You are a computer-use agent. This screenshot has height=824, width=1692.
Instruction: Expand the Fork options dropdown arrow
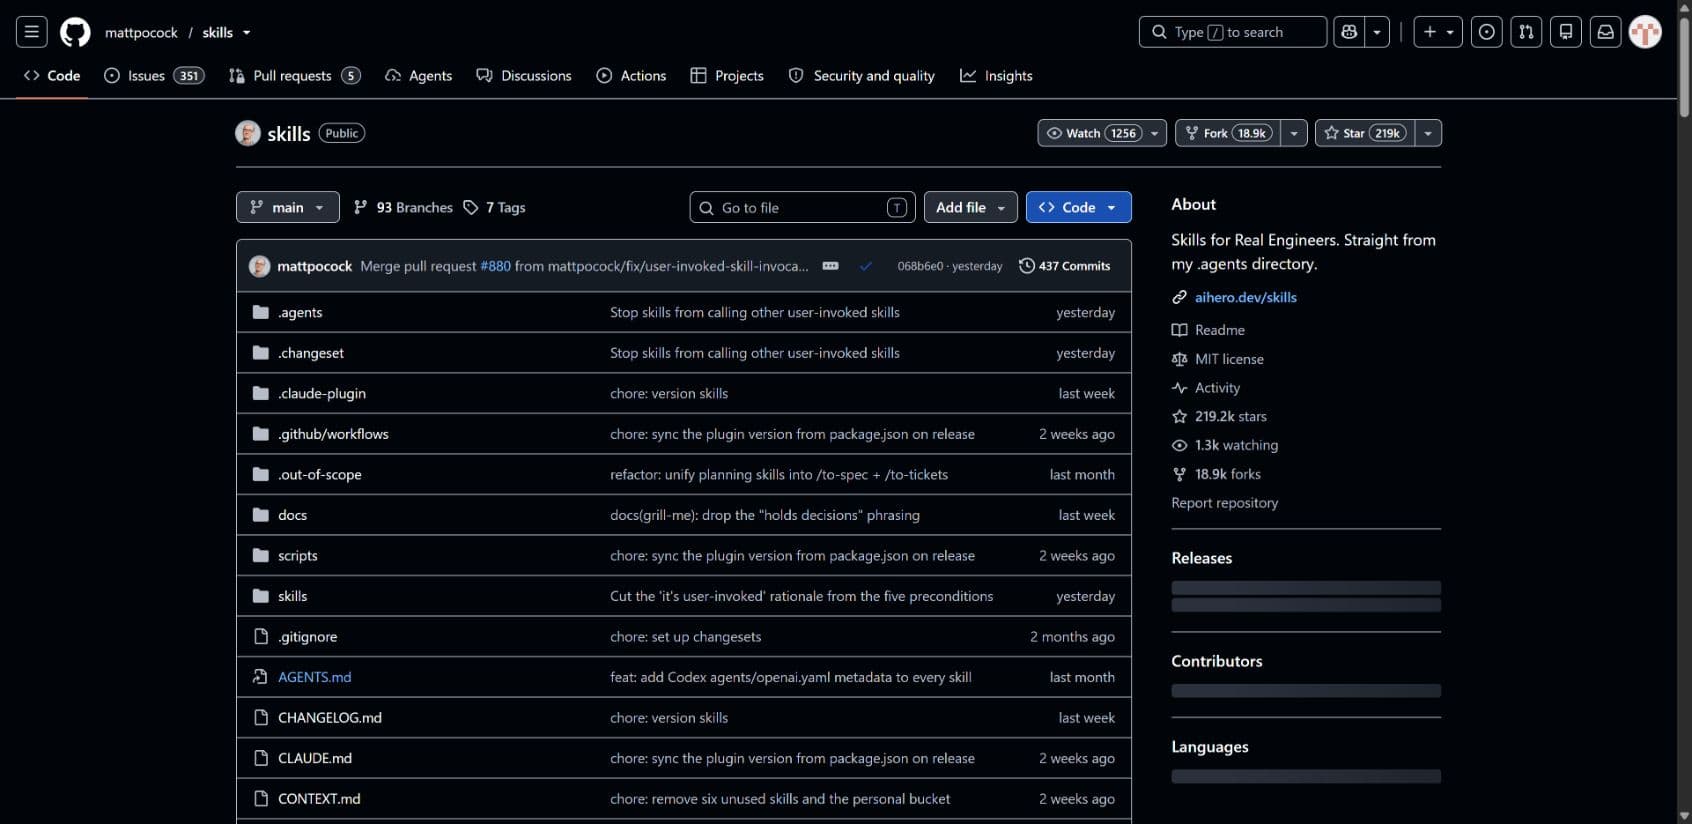[1294, 133]
